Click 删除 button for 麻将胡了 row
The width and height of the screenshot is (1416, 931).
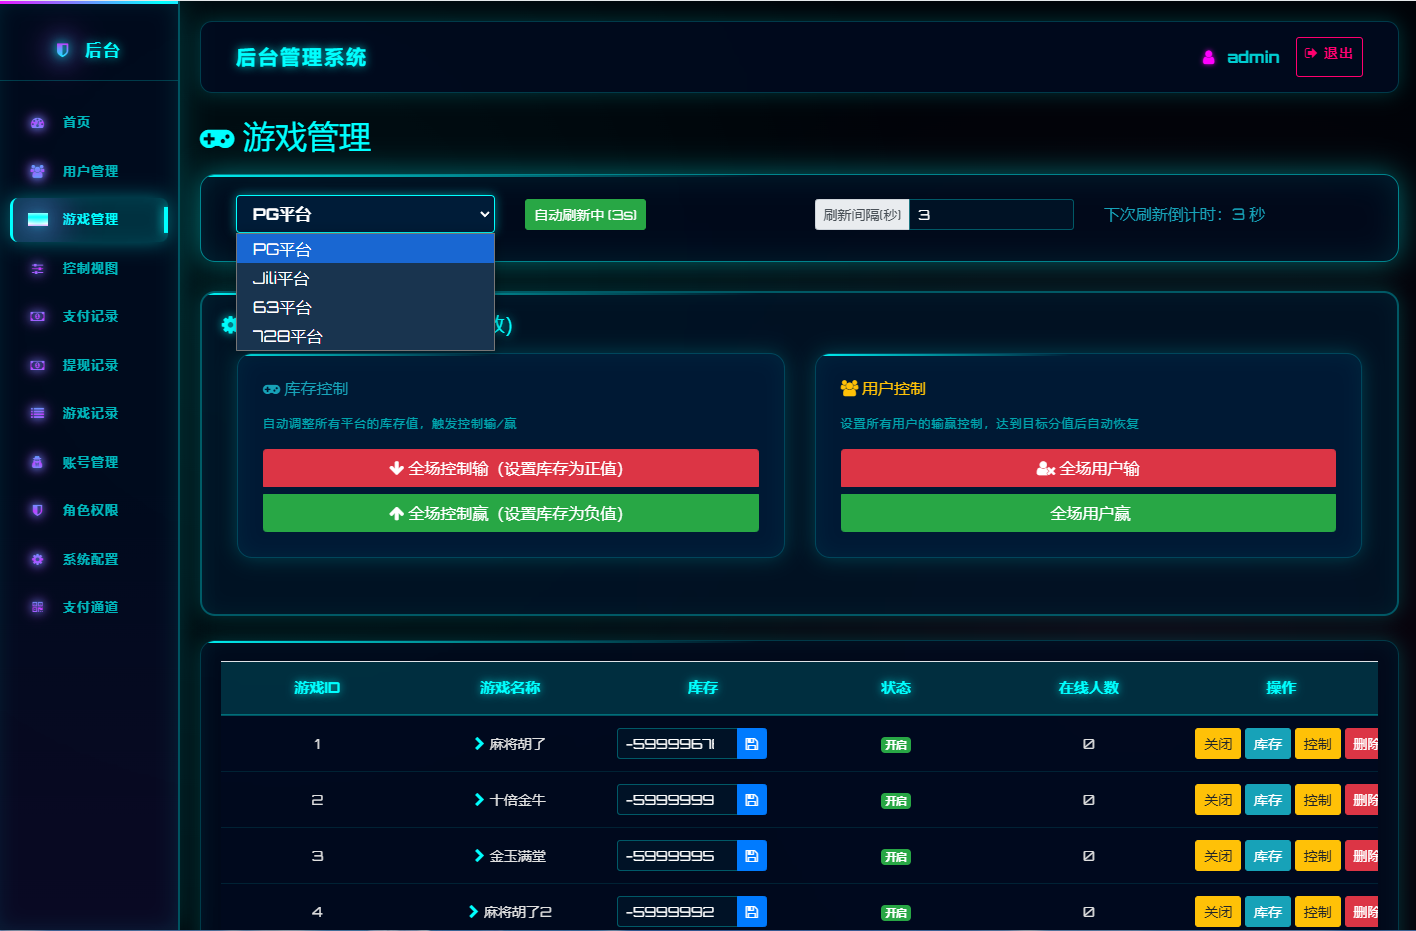(1362, 744)
